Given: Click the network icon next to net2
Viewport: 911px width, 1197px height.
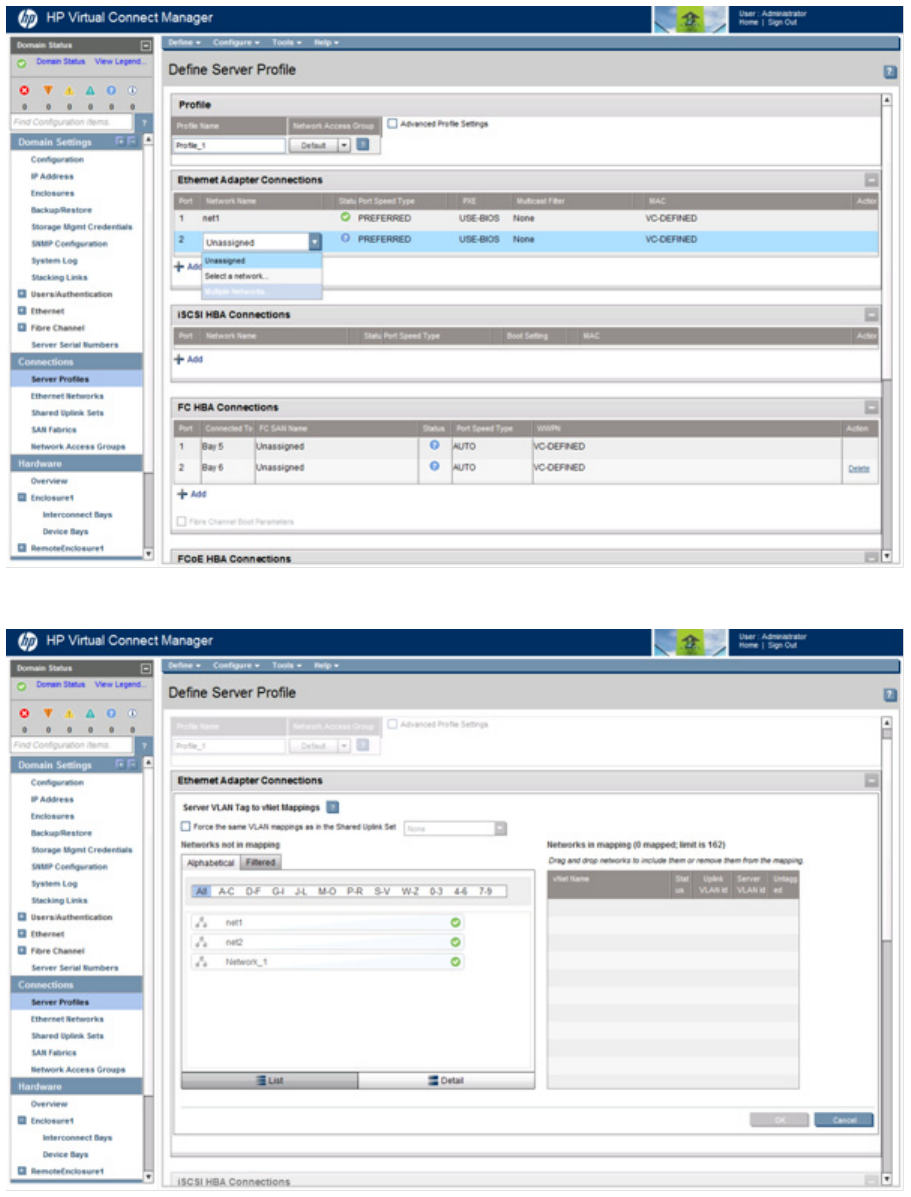Looking at the screenshot, I should point(202,942).
